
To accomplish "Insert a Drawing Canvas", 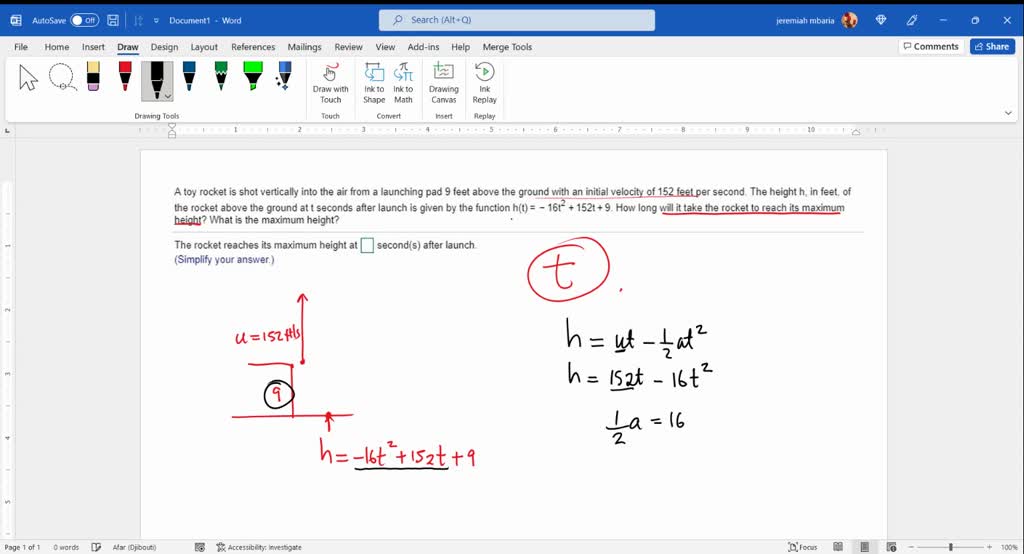I will (444, 82).
